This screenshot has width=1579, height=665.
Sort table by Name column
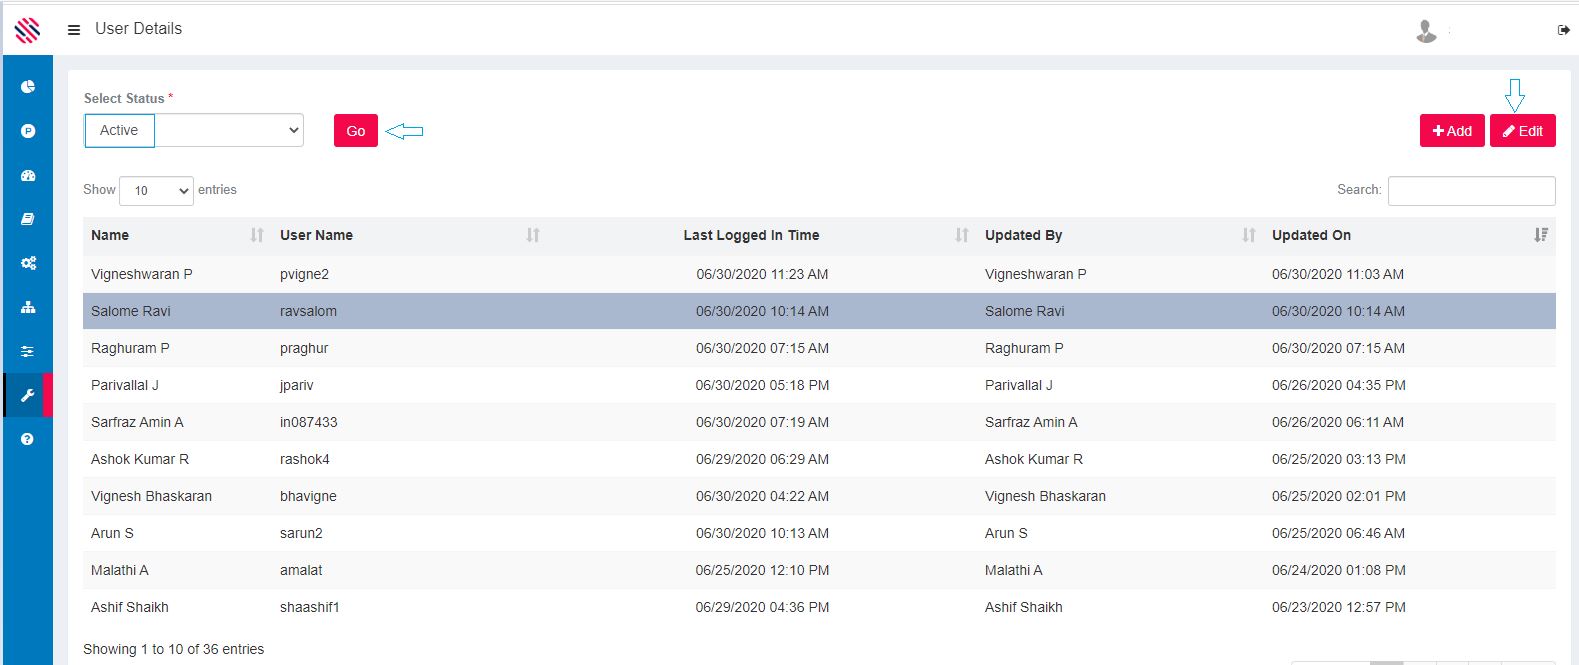click(x=110, y=235)
